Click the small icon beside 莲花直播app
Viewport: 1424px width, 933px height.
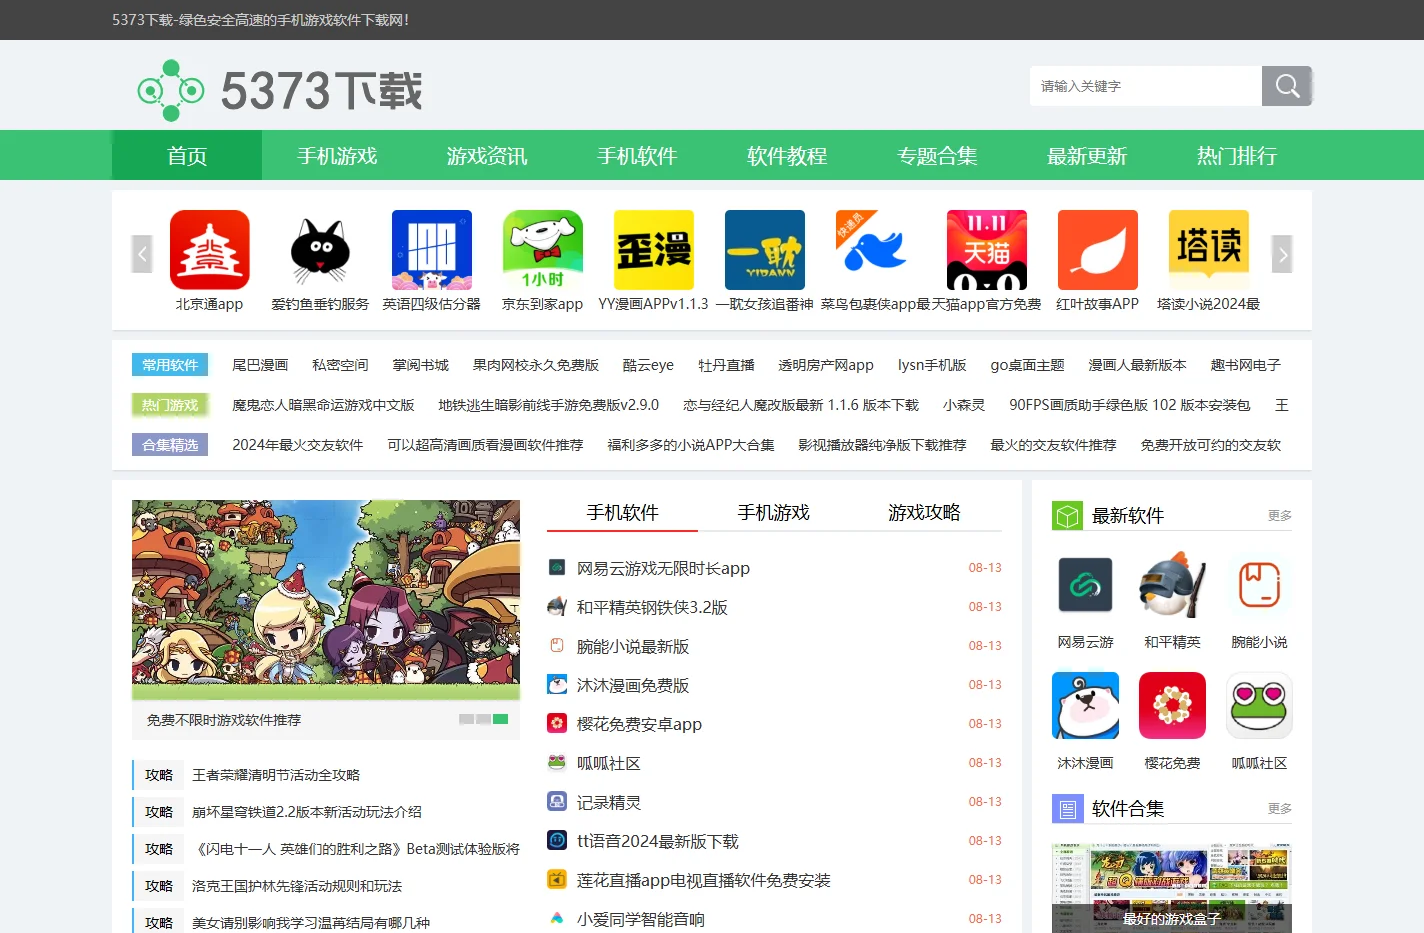[557, 879]
